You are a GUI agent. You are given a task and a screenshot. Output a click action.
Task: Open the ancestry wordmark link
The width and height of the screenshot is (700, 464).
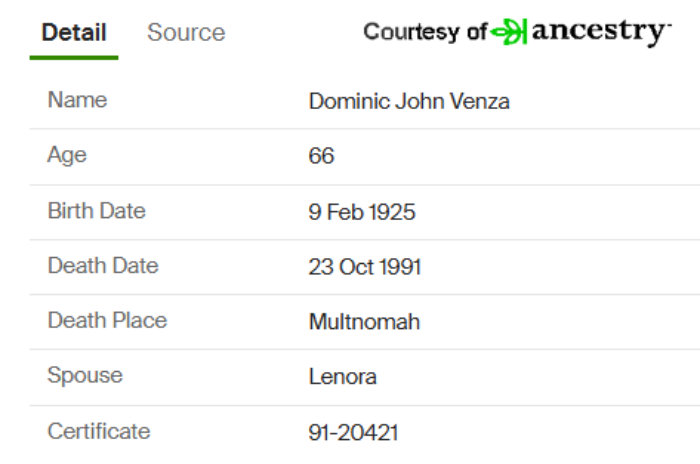(601, 32)
